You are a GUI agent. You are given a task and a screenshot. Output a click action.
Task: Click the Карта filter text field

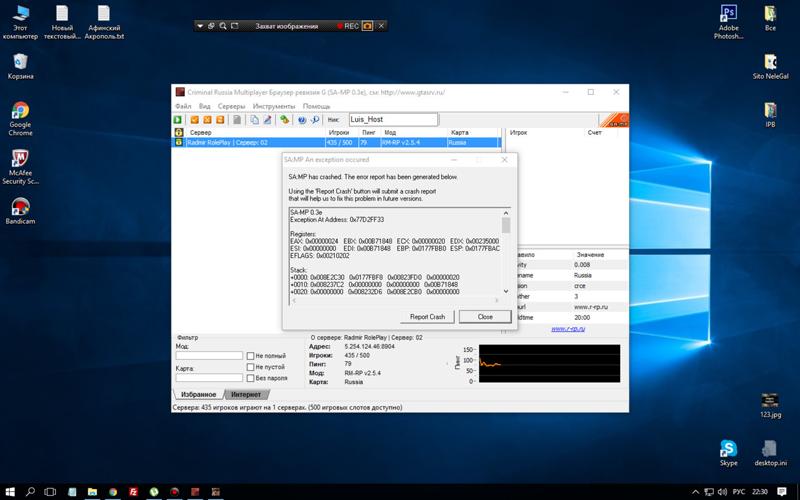[x=209, y=378]
